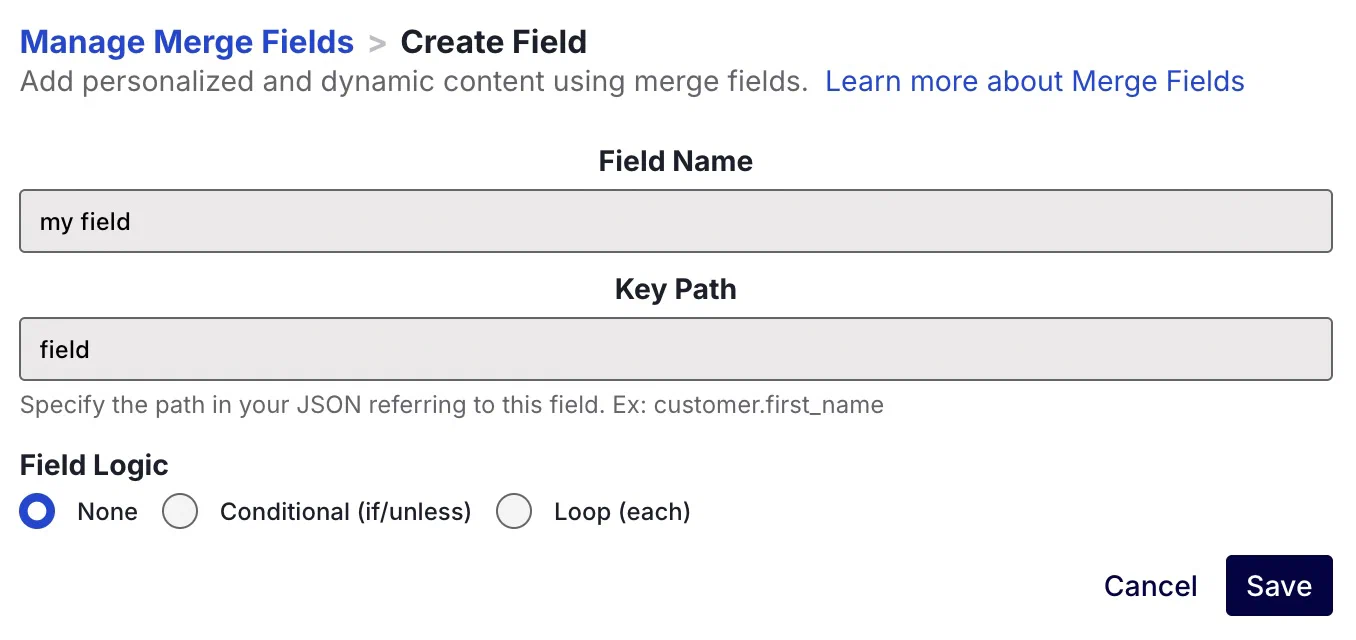
Task: Choose the Conditional (if/unless) radio circle
Action: [x=180, y=512]
